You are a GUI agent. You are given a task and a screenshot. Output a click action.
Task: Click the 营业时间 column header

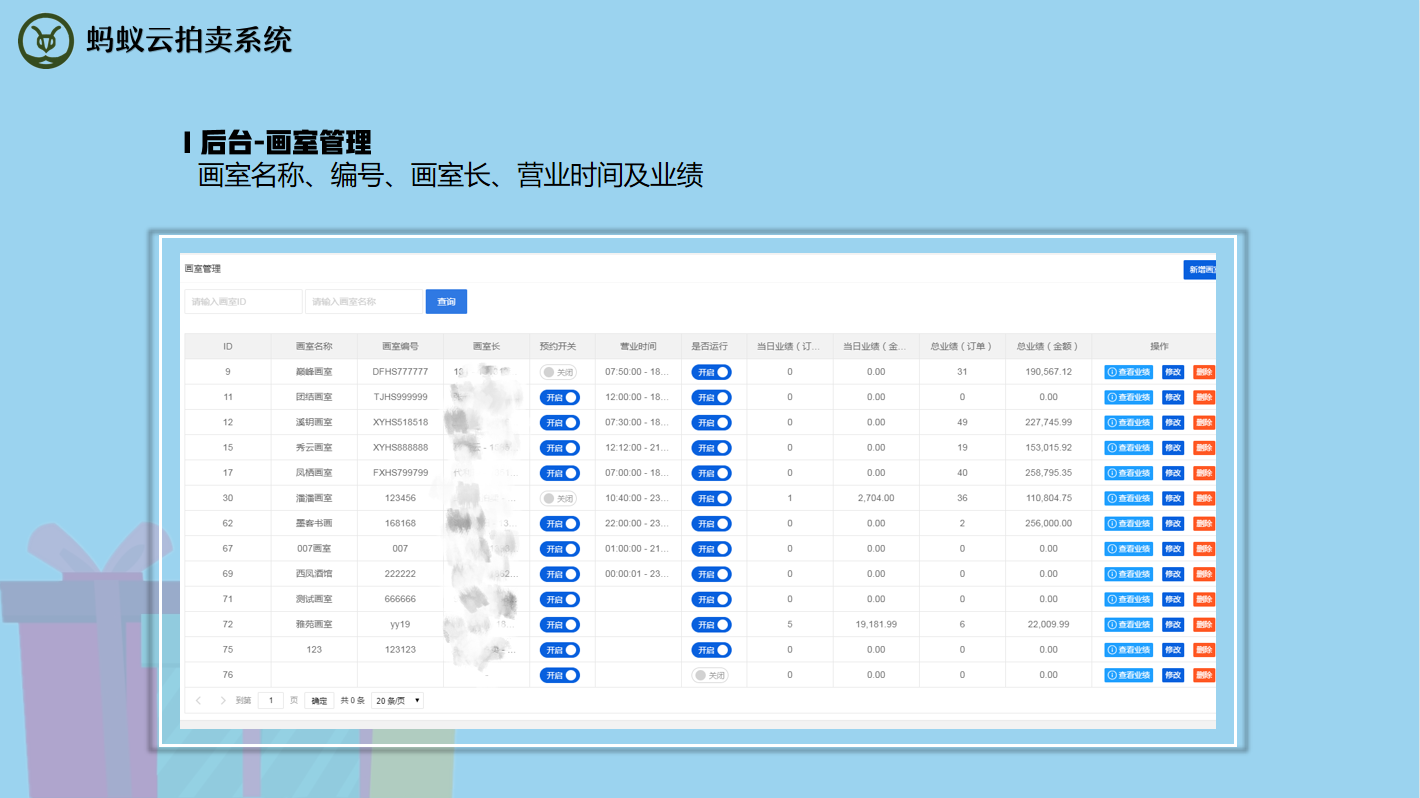tap(638, 347)
